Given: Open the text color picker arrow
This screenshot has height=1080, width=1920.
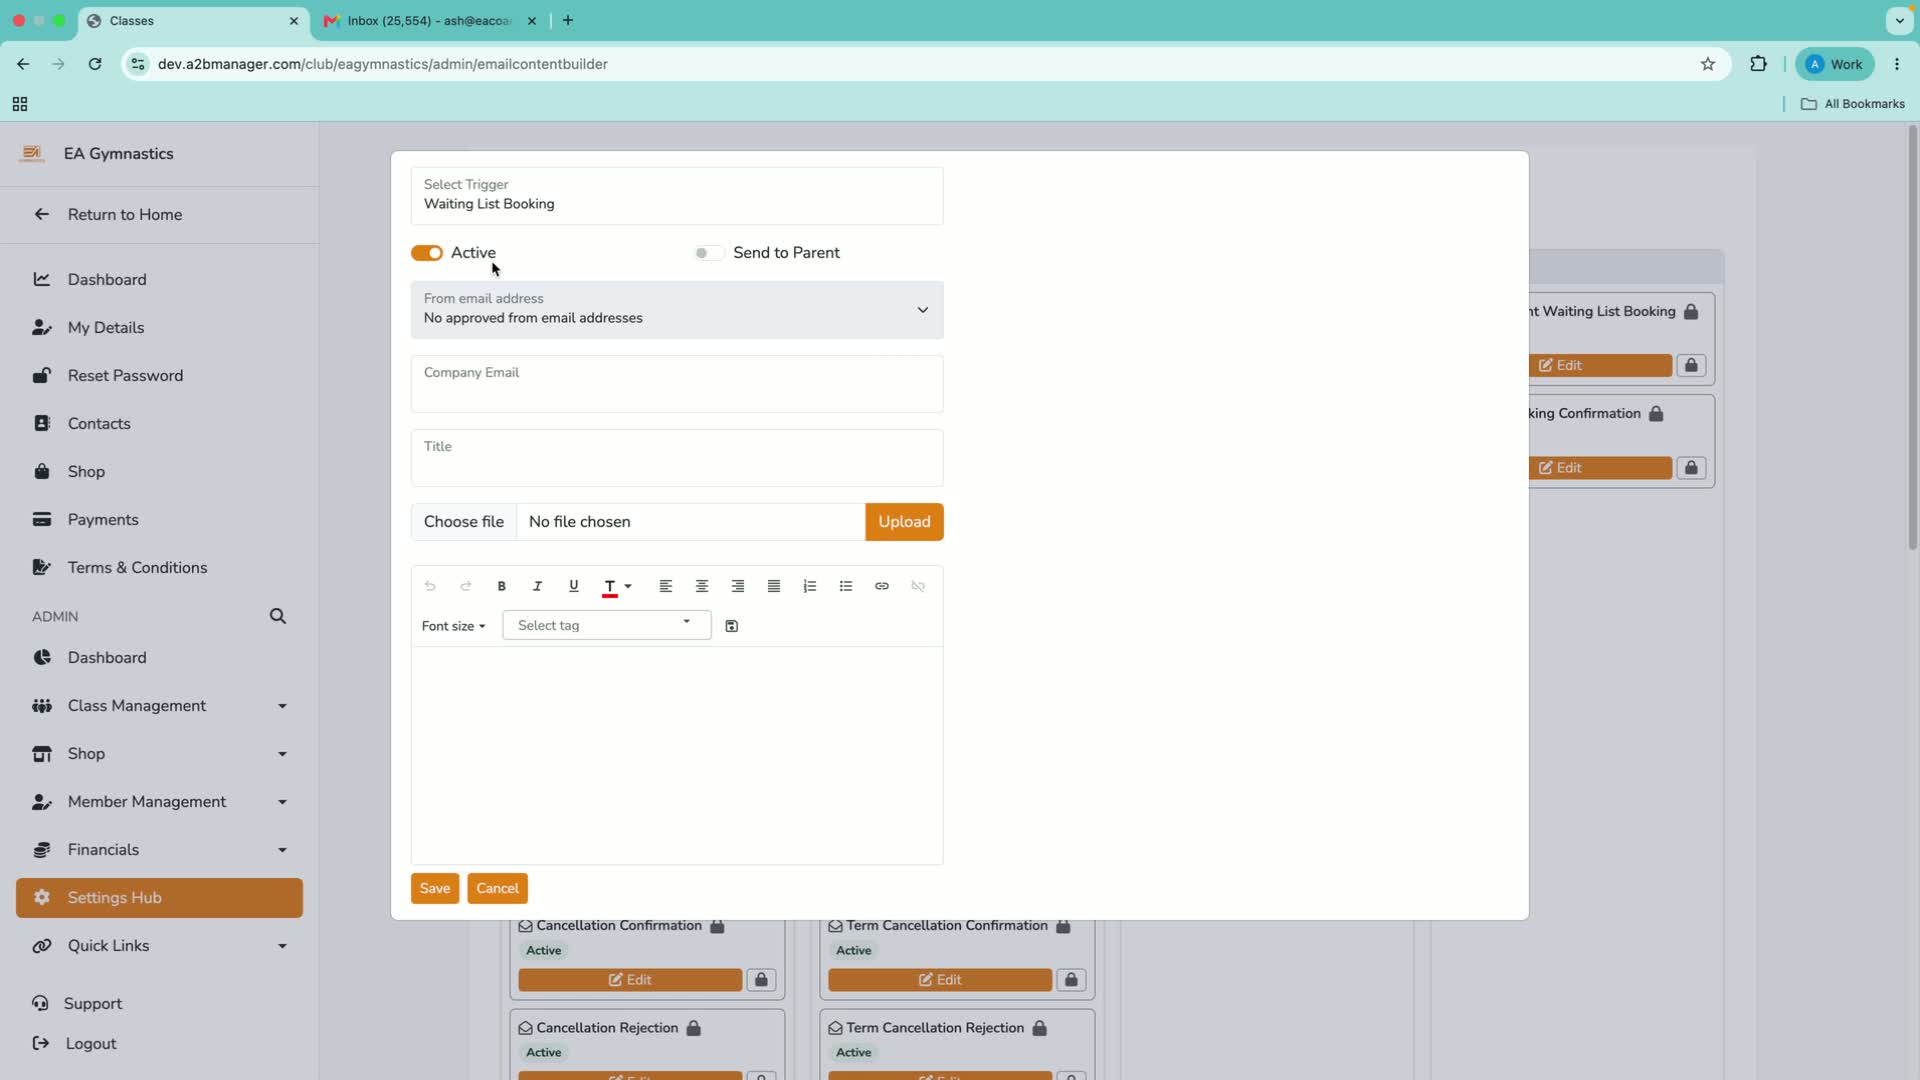Looking at the screenshot, I should [628, 586].
